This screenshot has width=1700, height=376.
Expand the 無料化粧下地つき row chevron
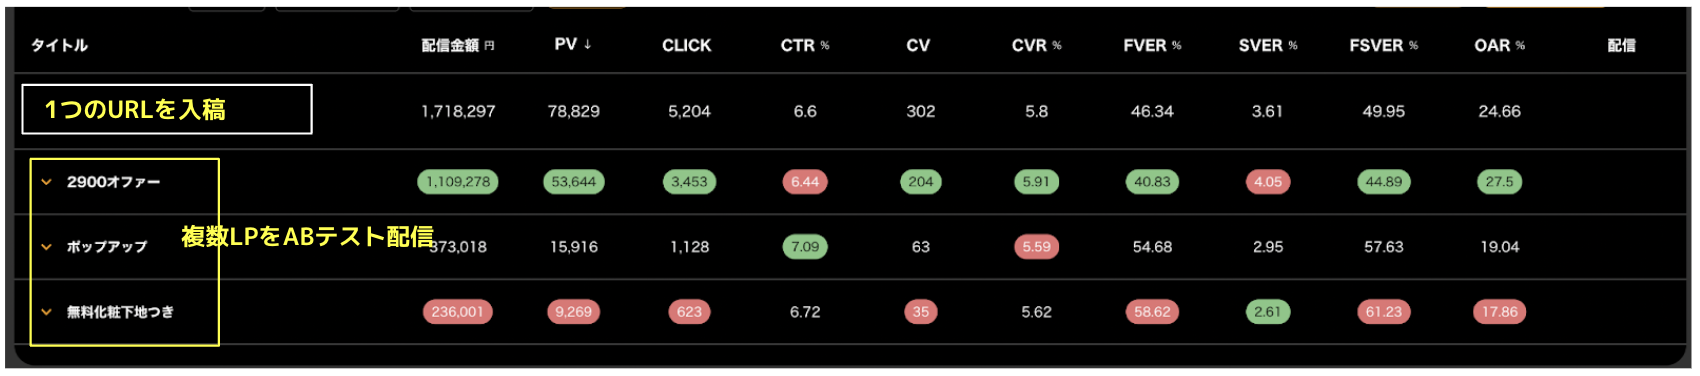(x=46, y=312)
